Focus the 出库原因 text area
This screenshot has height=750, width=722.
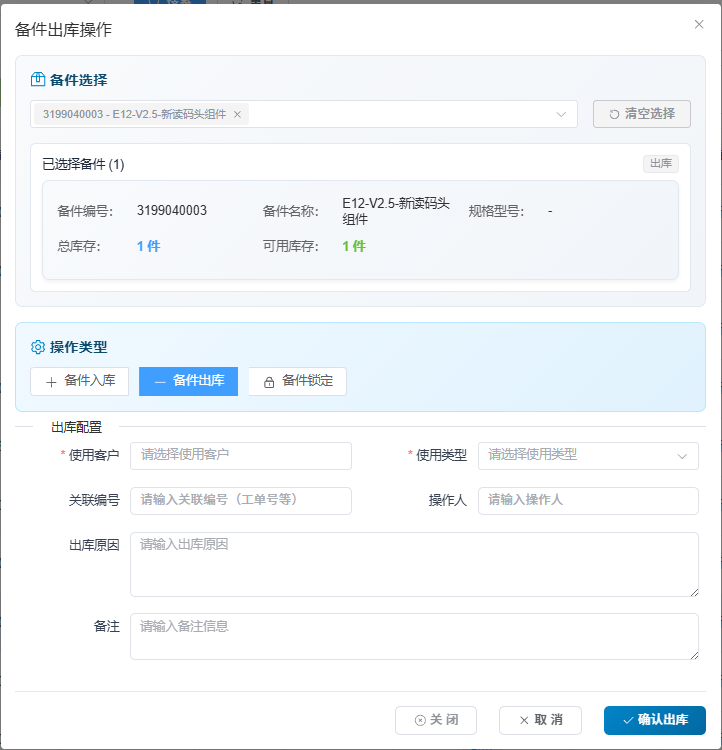pos(413,564)
